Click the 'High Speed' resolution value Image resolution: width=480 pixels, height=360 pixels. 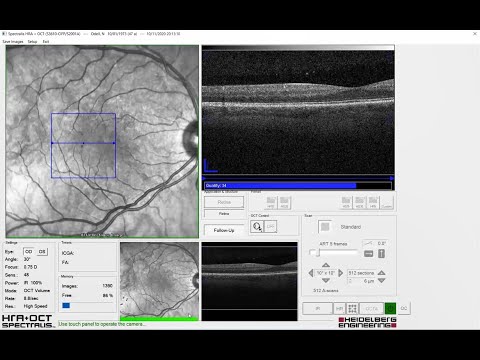click(x=35, y=306)
